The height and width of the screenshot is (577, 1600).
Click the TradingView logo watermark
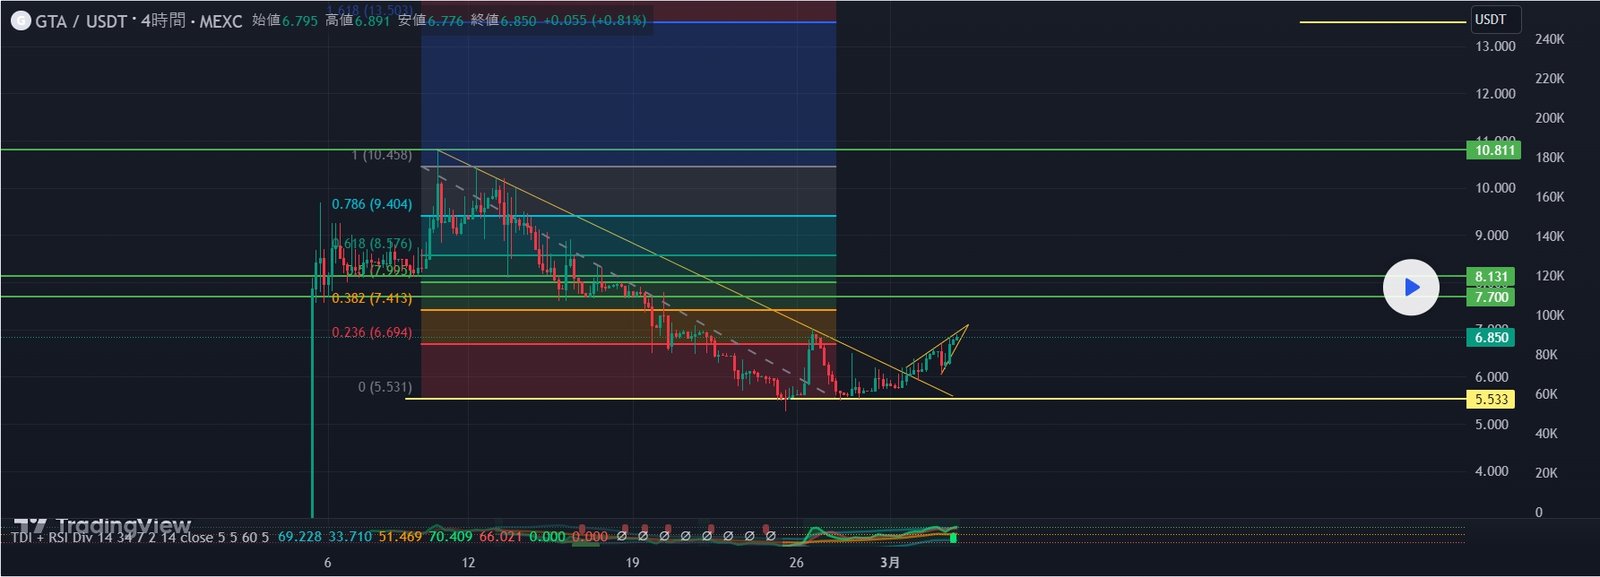pyautogui.click(x=103, y=526)
